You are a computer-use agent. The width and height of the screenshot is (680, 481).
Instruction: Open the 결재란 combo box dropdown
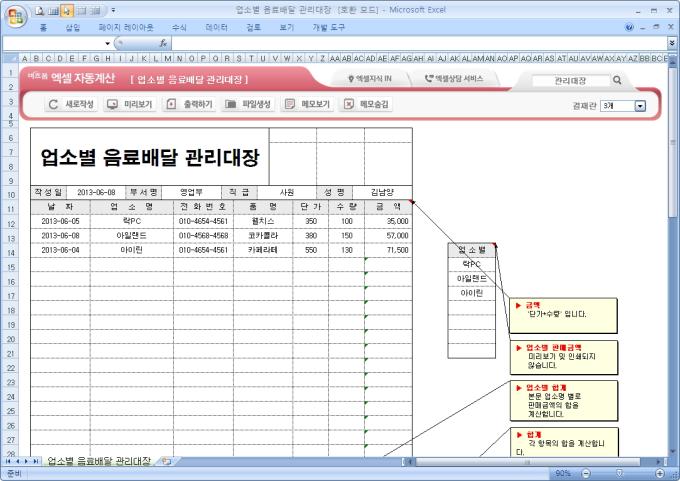click(x=640, y=106)
